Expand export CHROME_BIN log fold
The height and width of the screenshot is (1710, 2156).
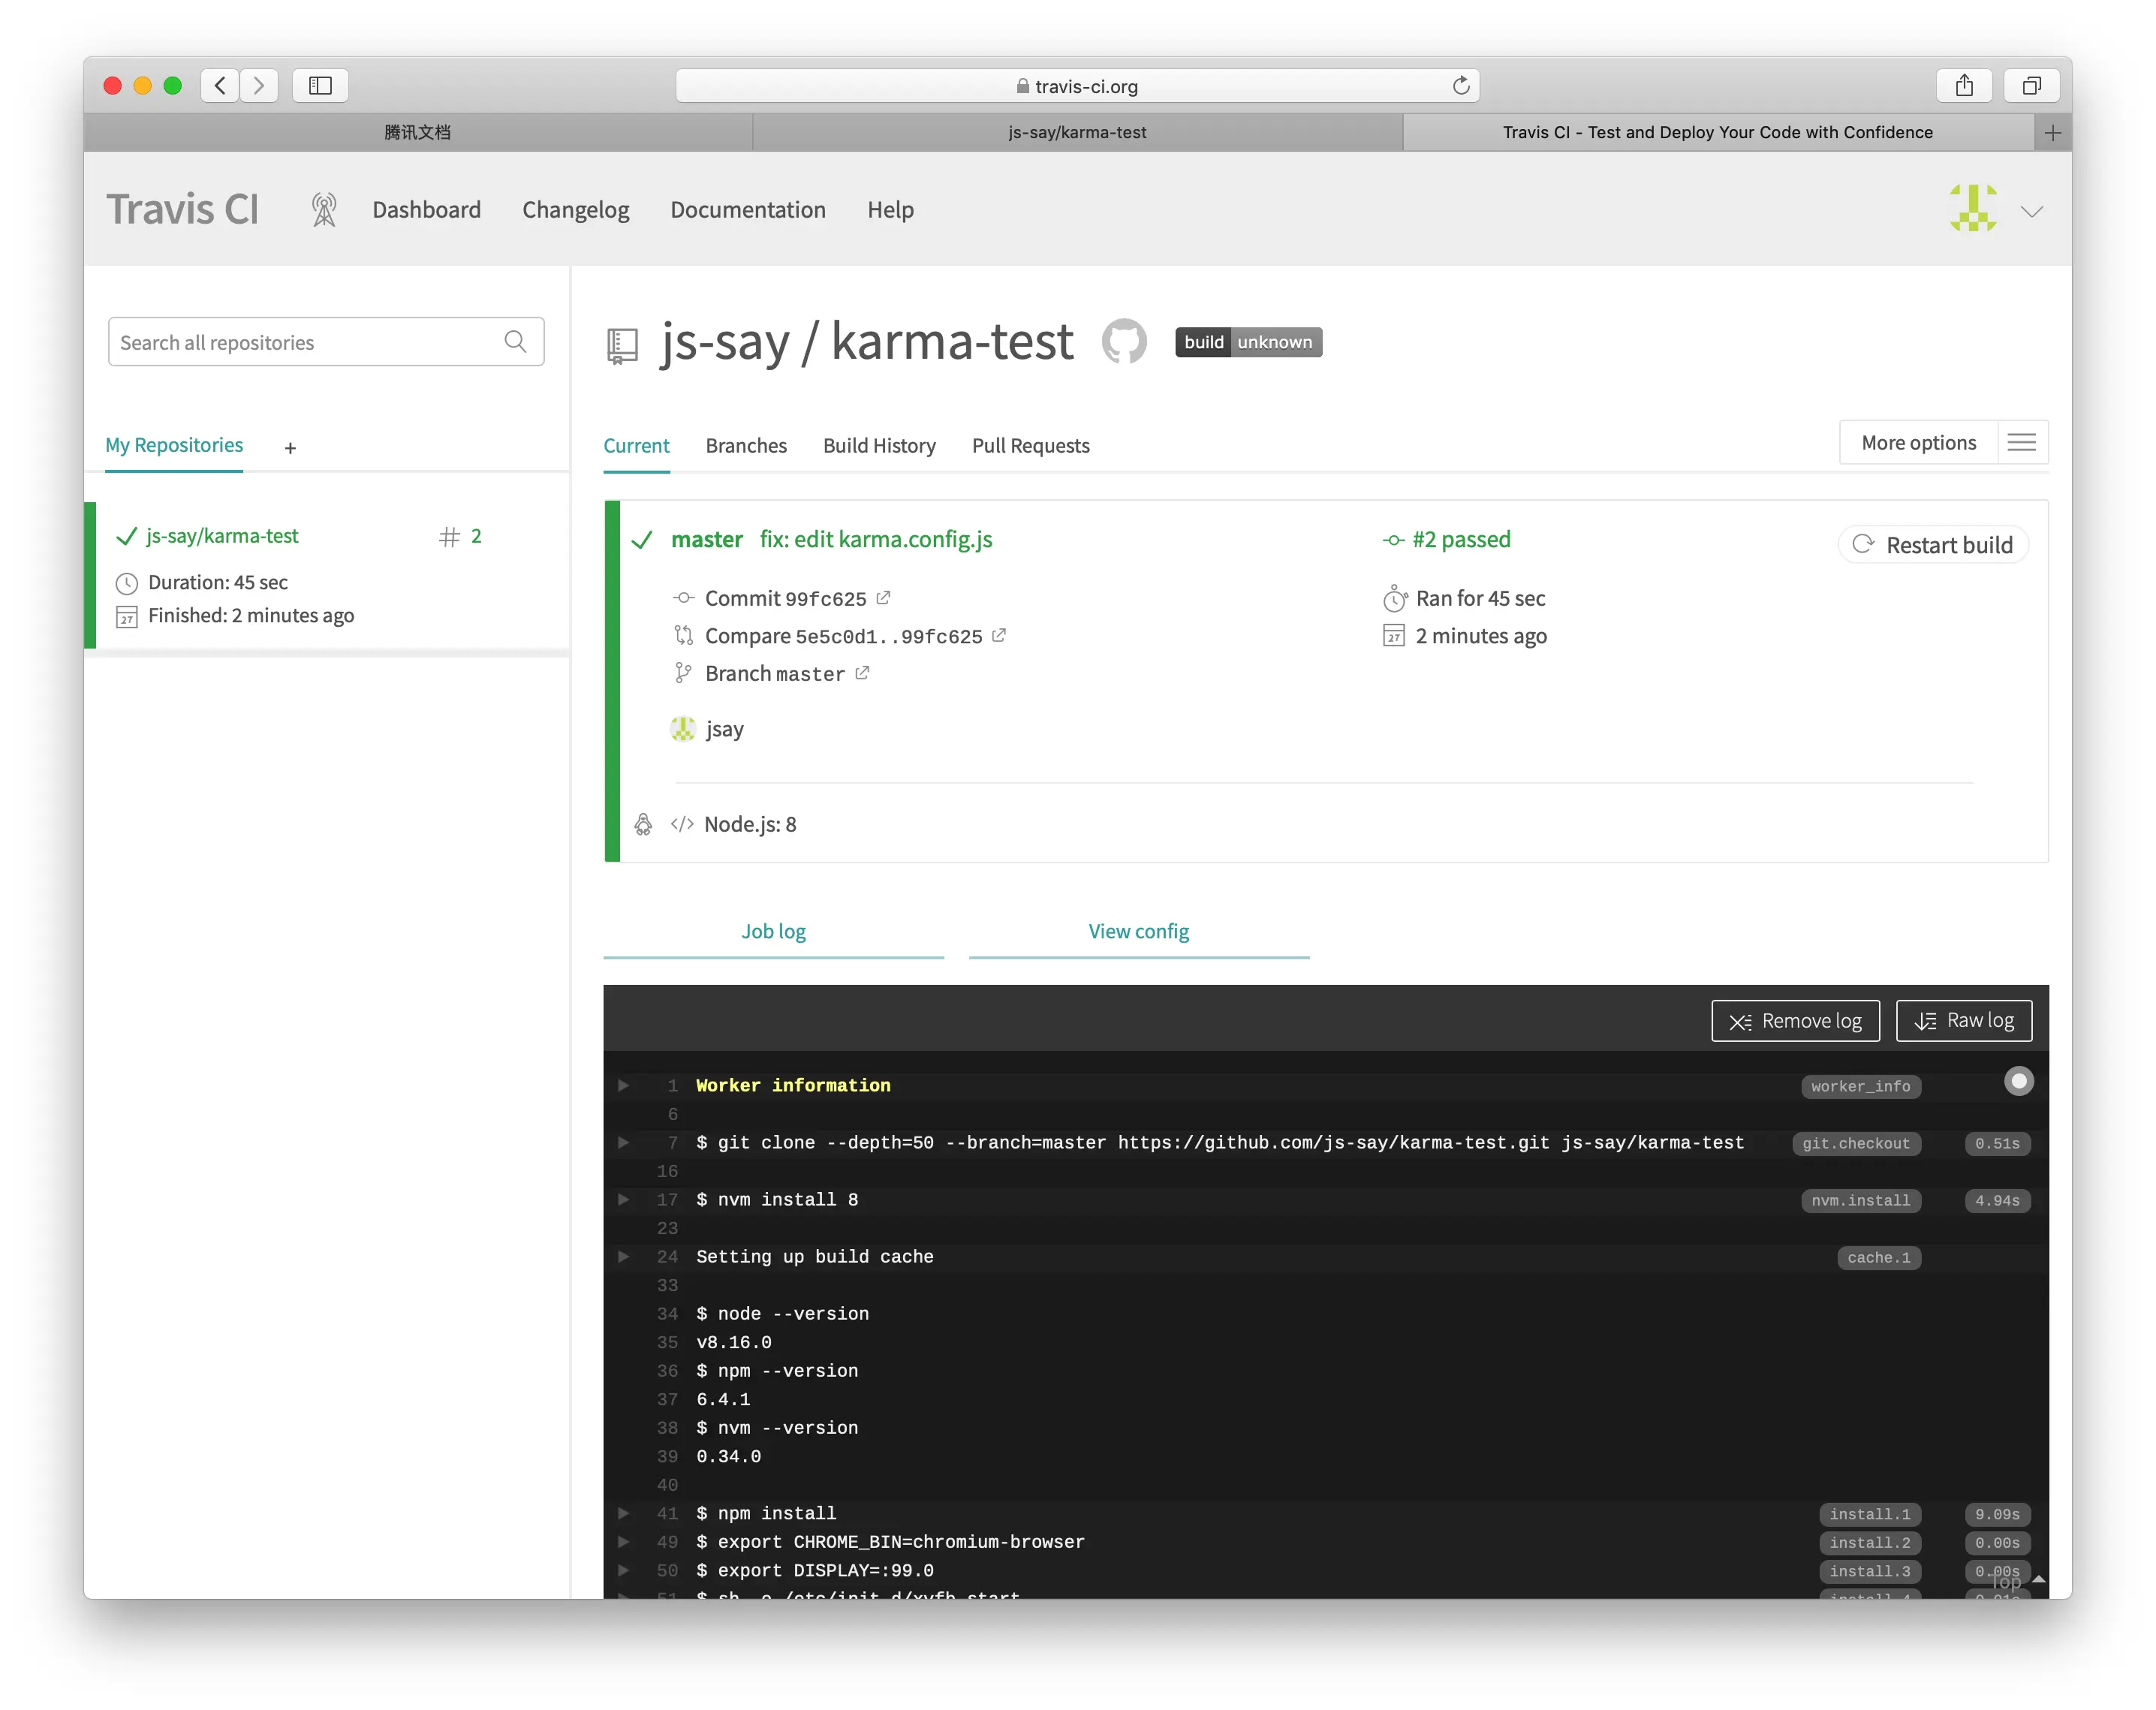[623, 1542]
